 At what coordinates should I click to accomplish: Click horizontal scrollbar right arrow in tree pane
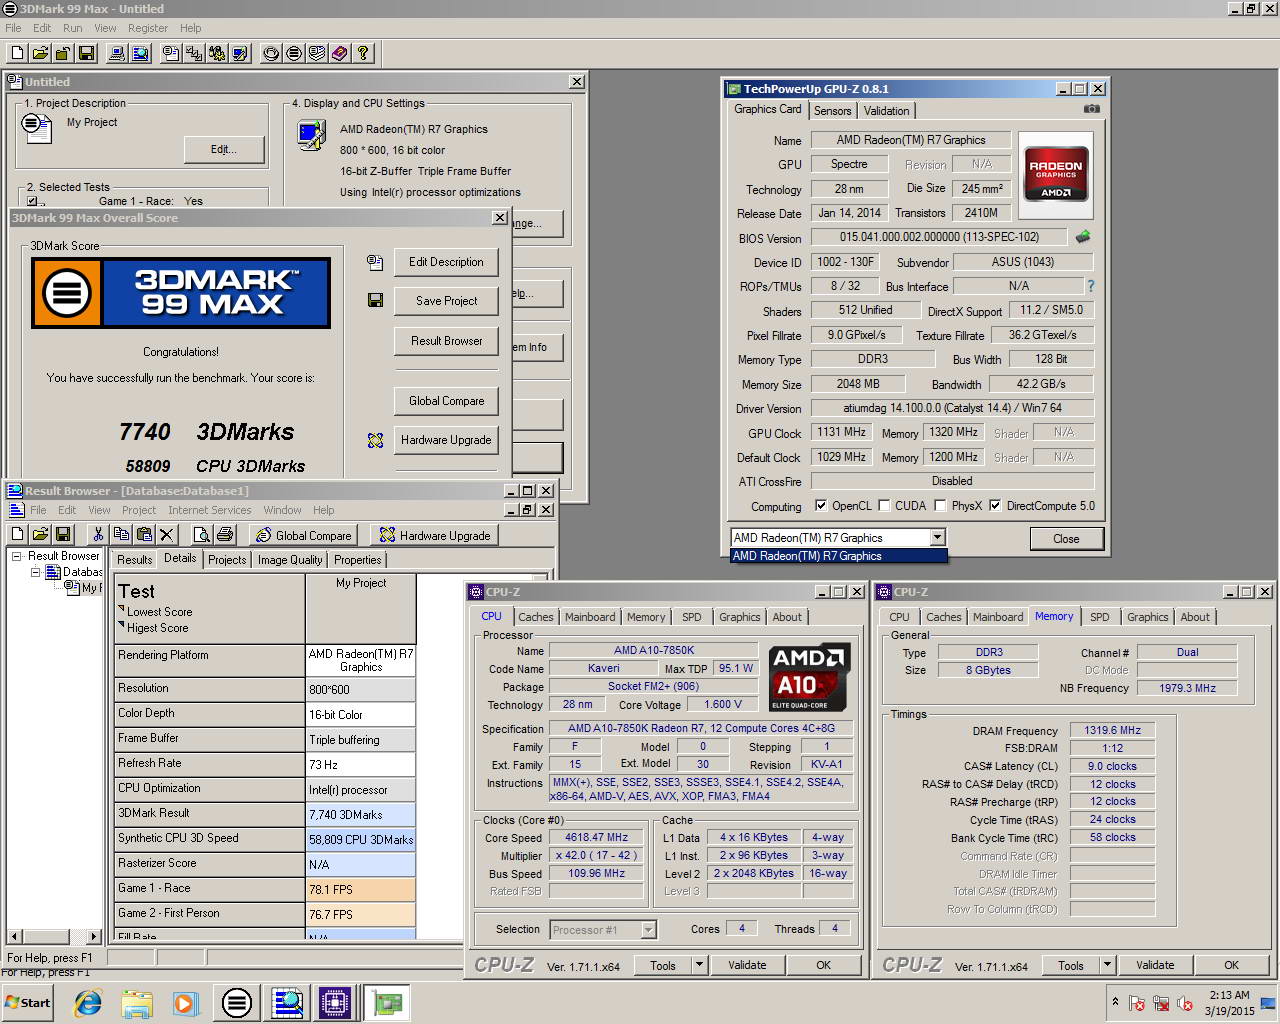tap(94, 937)
